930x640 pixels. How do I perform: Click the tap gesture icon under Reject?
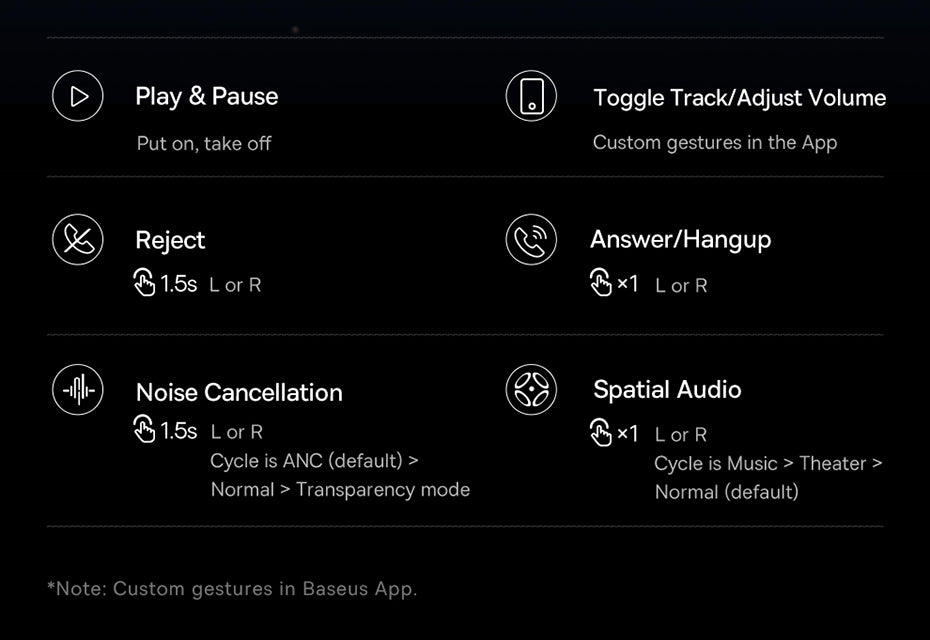(145, 284)
